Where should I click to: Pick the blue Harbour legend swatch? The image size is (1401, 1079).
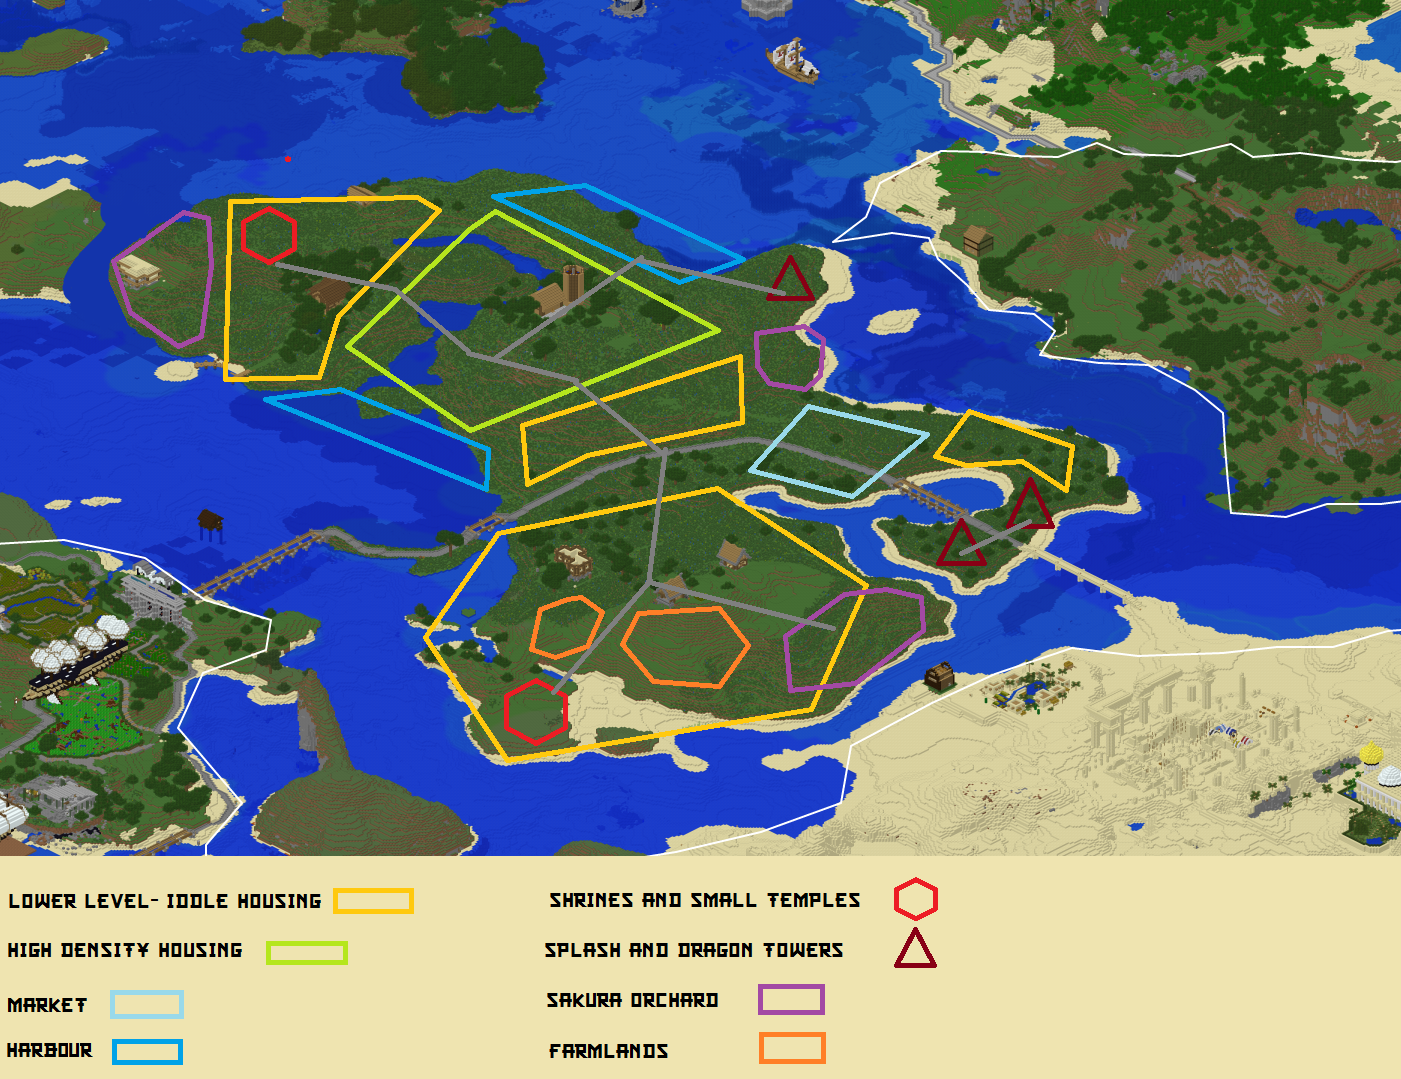[147, 1052]
